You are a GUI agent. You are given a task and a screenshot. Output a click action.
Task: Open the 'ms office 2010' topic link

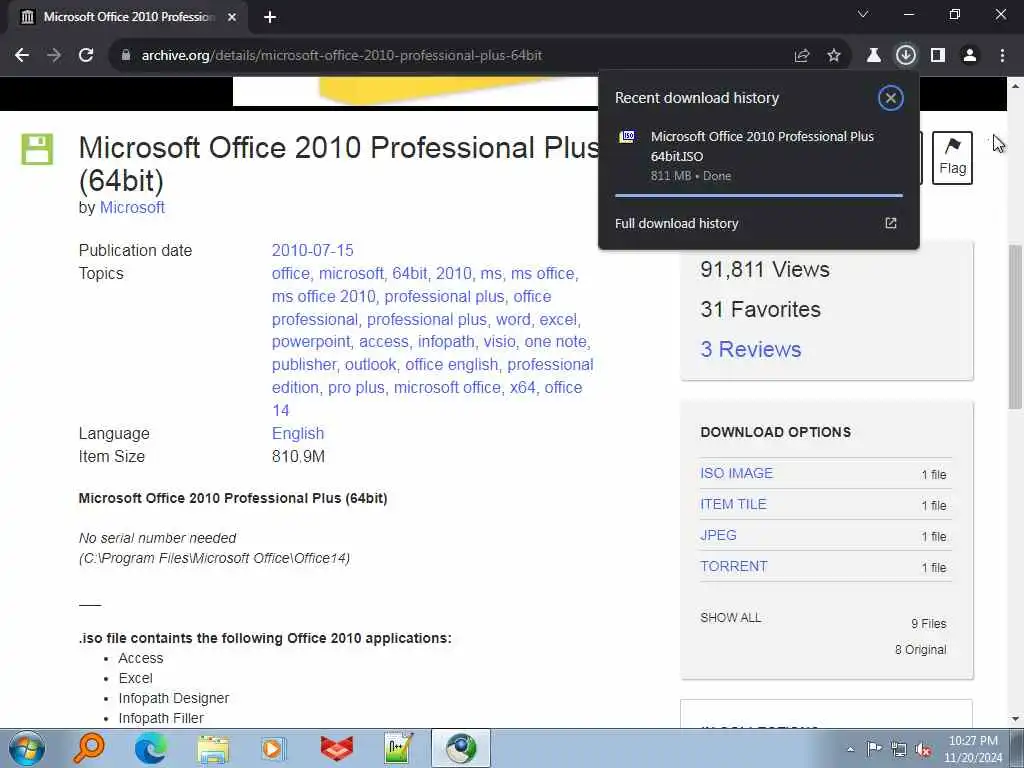click(x=324, y=296)
